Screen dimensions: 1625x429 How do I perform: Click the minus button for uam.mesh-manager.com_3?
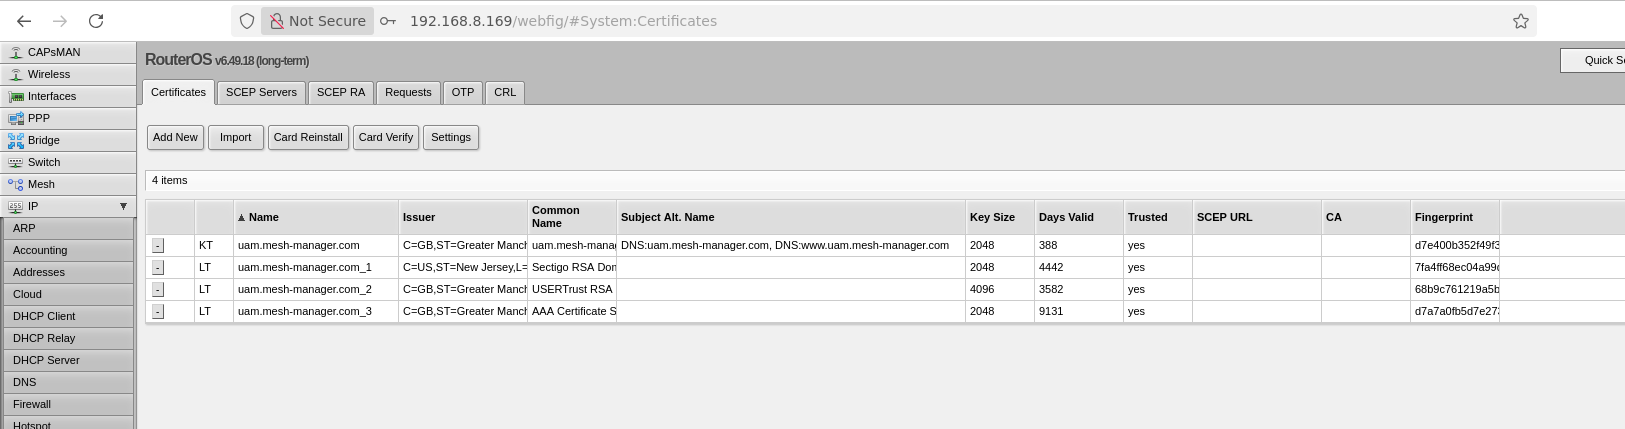click(158, 312)
